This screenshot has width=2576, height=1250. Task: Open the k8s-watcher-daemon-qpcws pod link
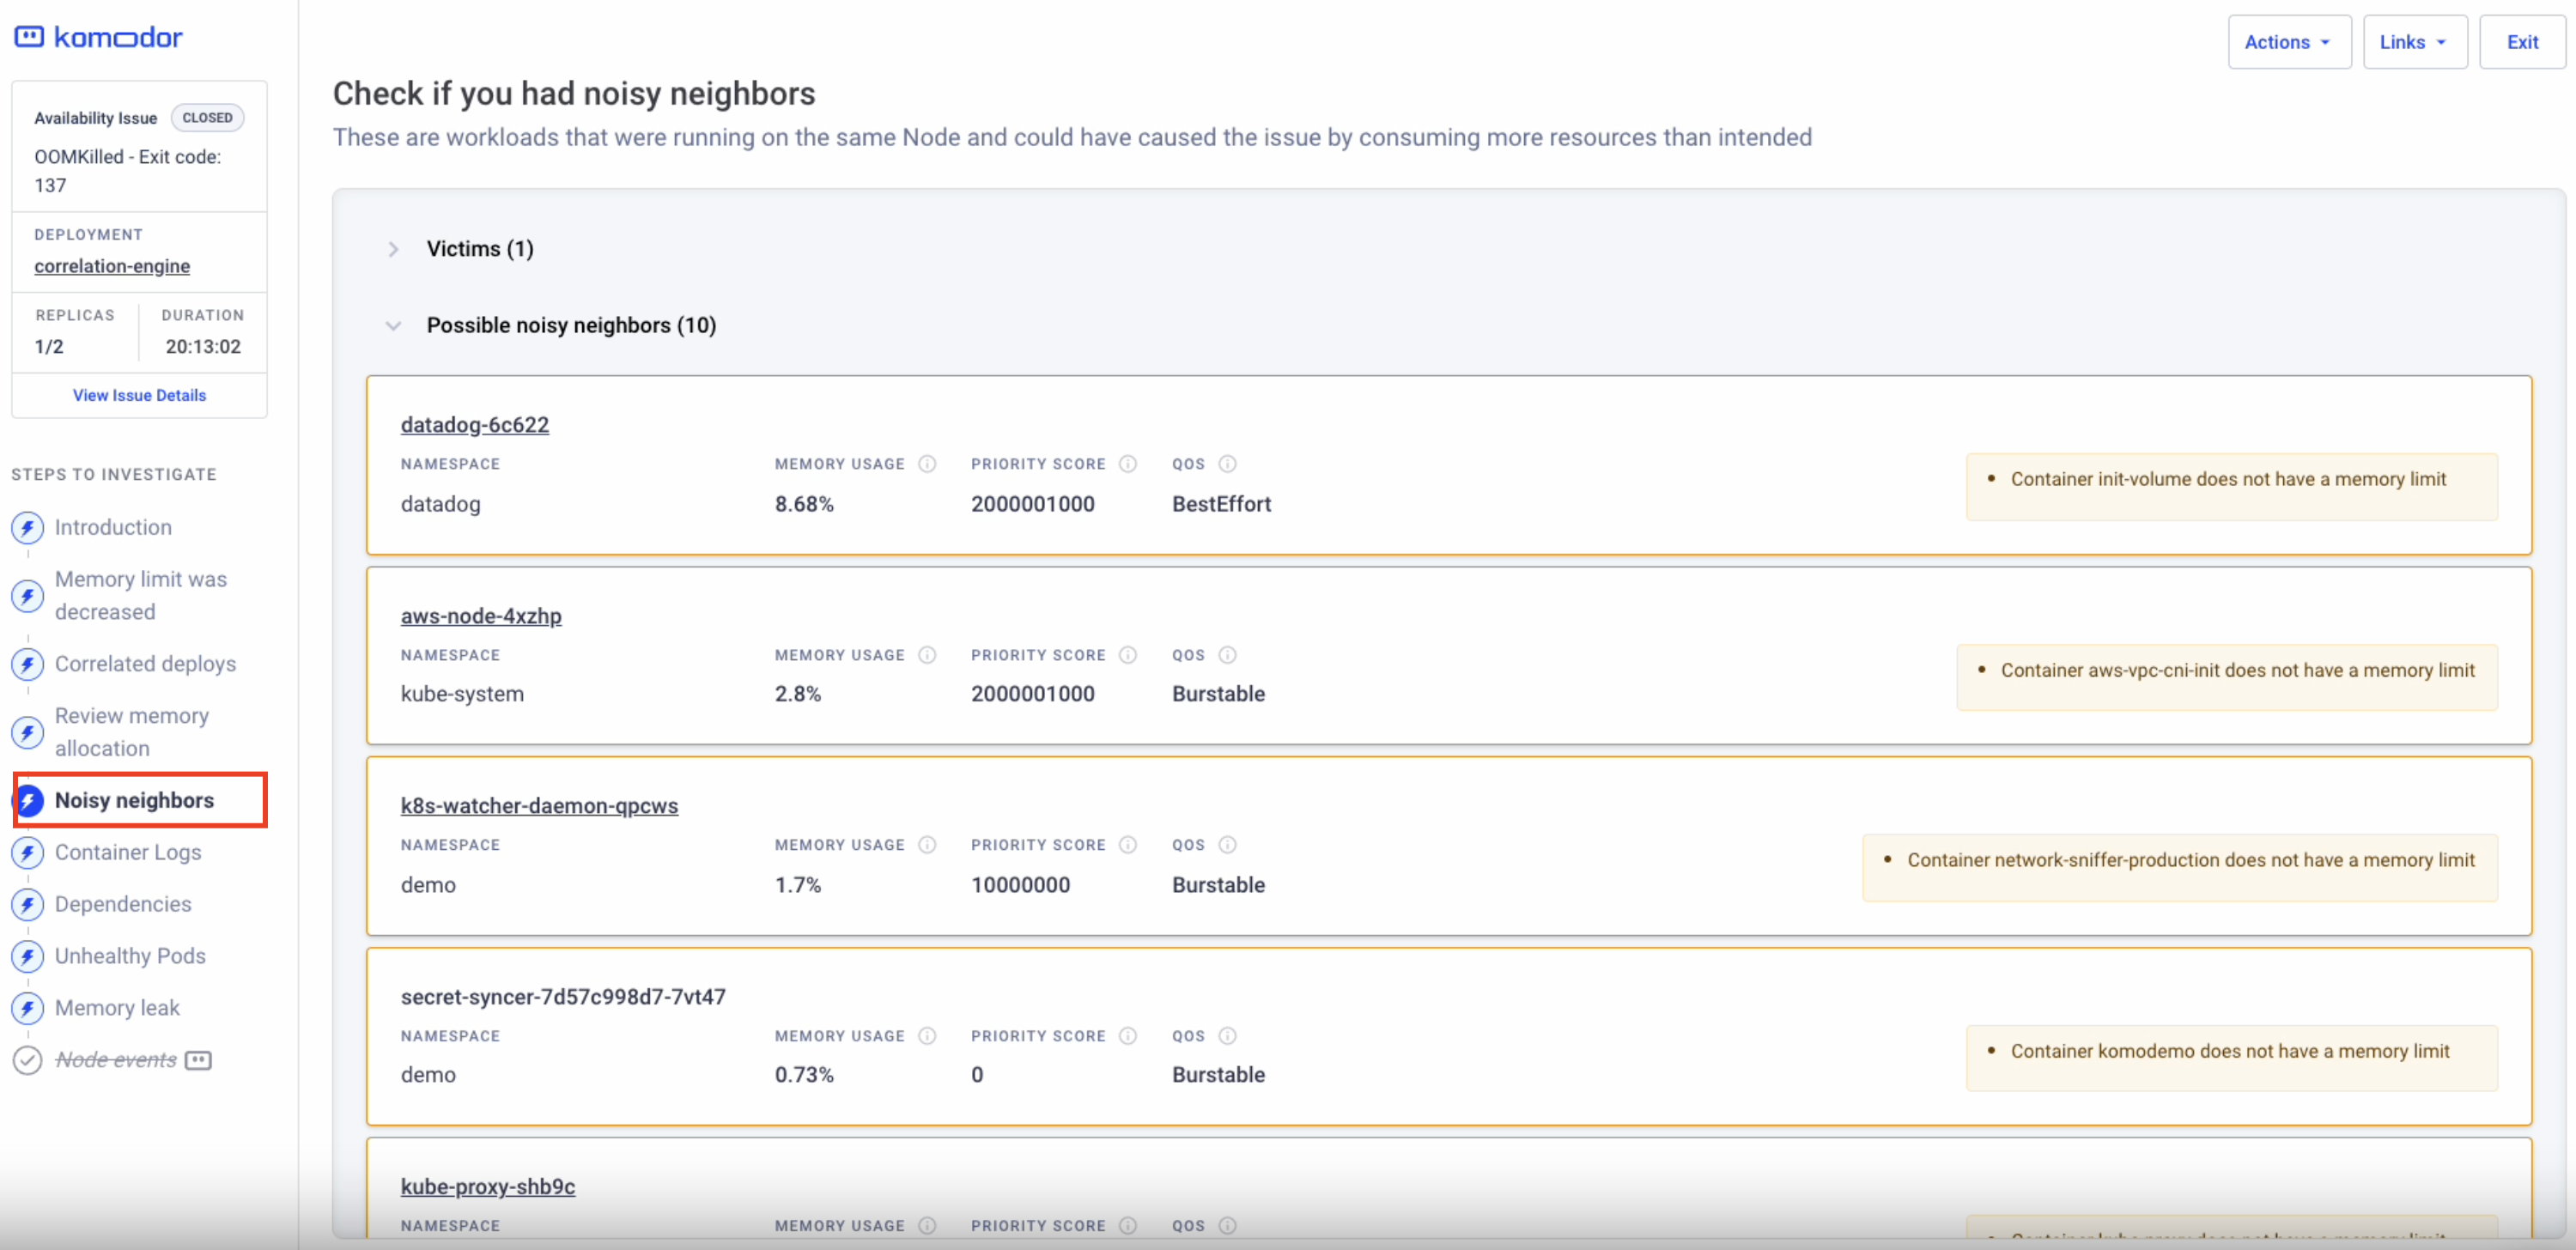tap(539, 806)
